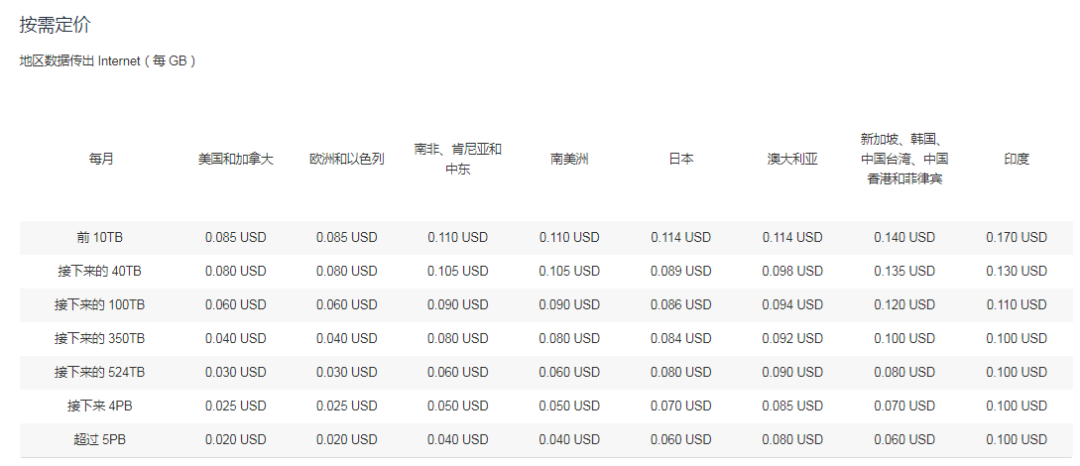Select the 0.089 USD price under 日本
Viewport: 1080px width, 466px height.
(x=680, y=271)
